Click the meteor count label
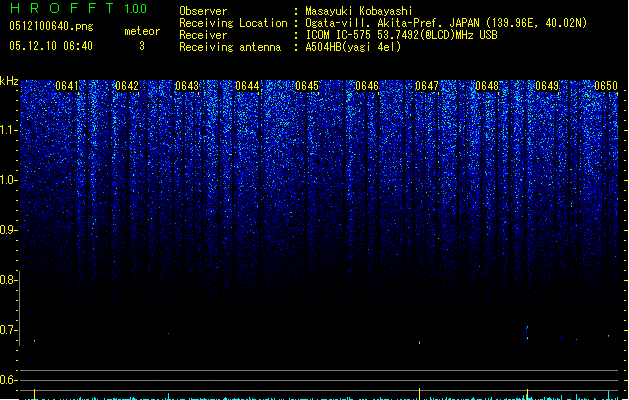Viewport: 629px width, 400px height. click(x=142, y=31)
